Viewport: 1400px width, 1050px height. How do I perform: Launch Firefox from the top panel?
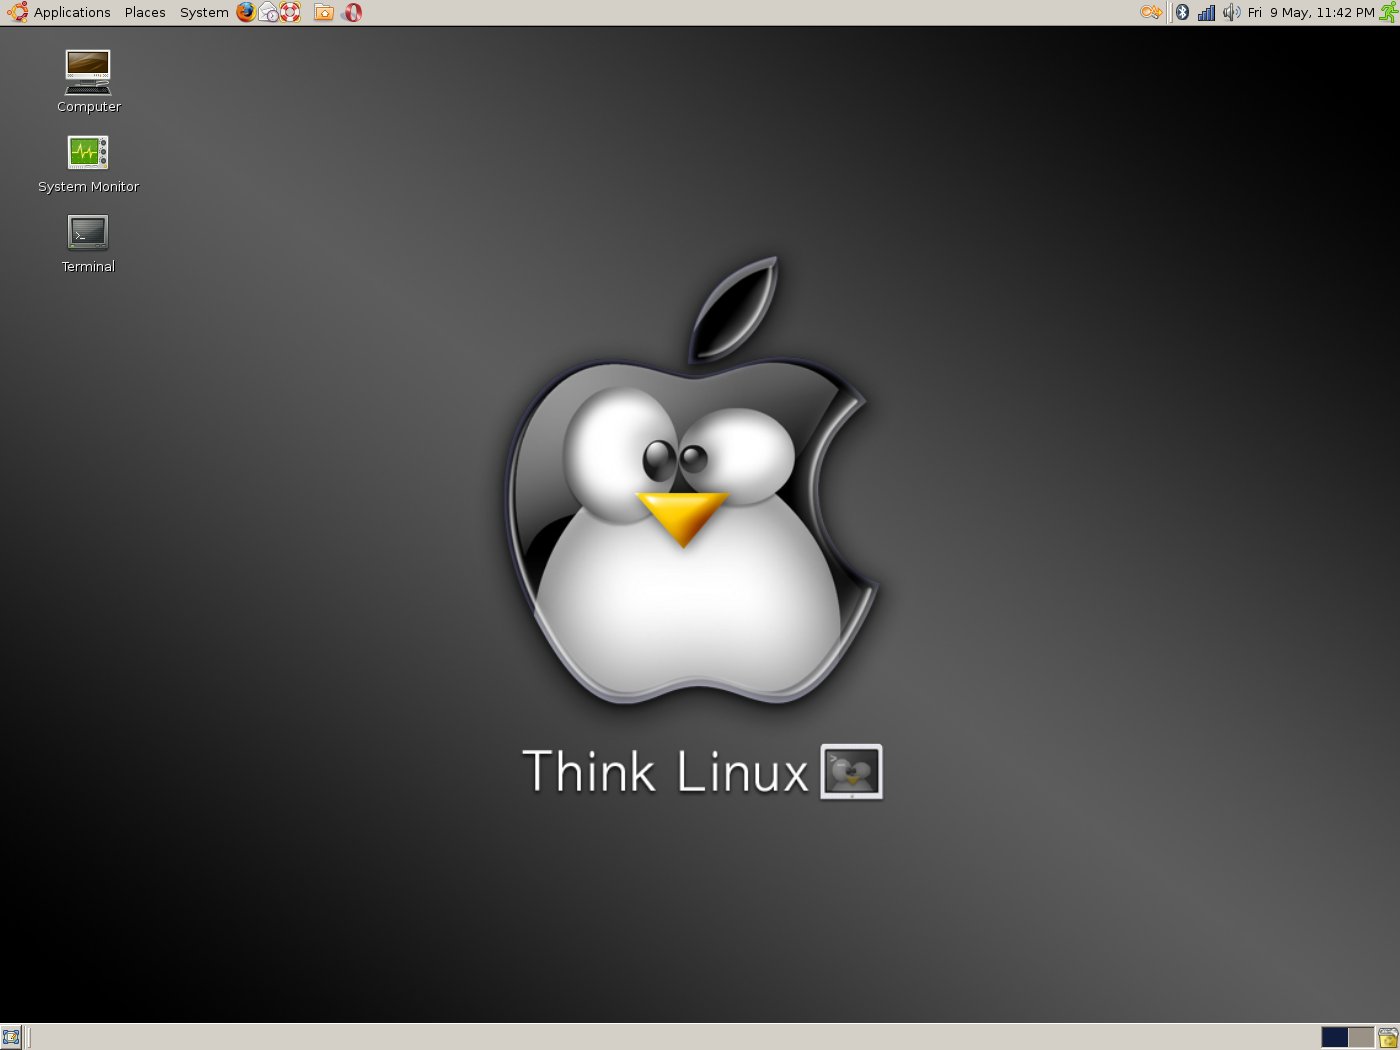pyautogui.click(x=246, y=12)
